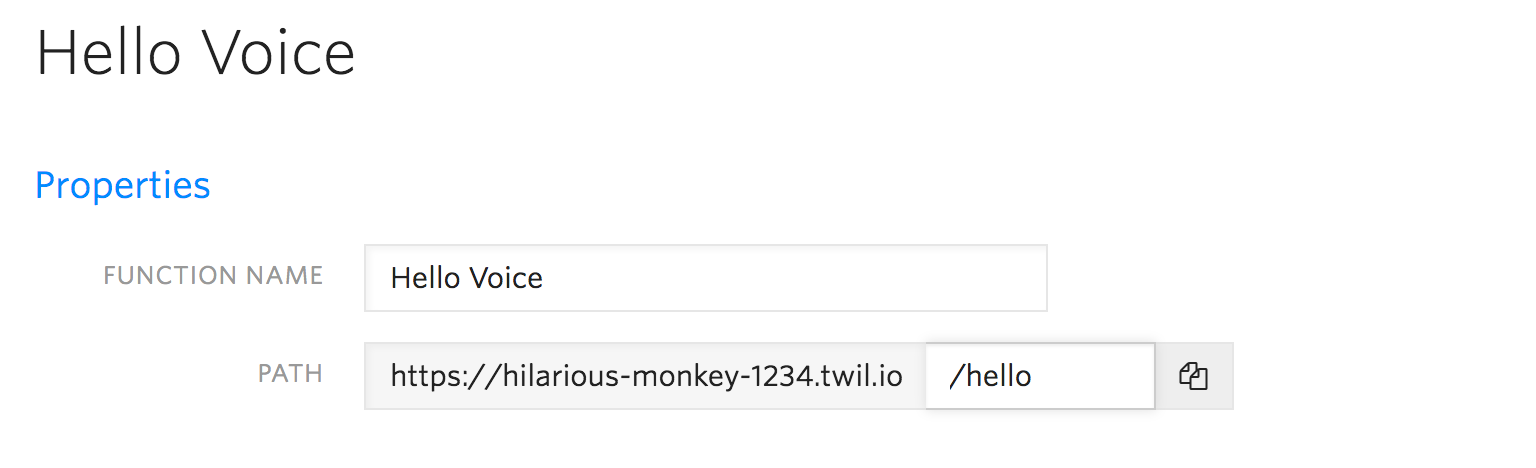Click the Hello Voice page title

pyautogui.click(x=196, y=53)
